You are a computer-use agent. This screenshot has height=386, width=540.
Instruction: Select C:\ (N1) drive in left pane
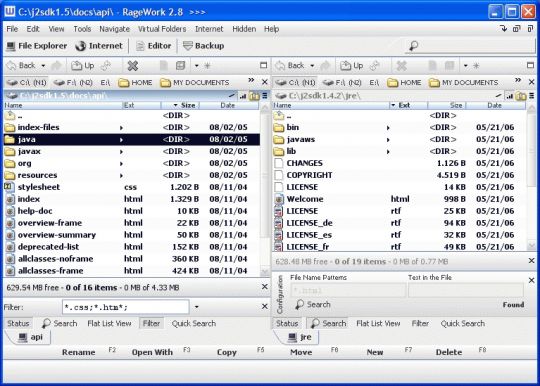coord(27,83)
